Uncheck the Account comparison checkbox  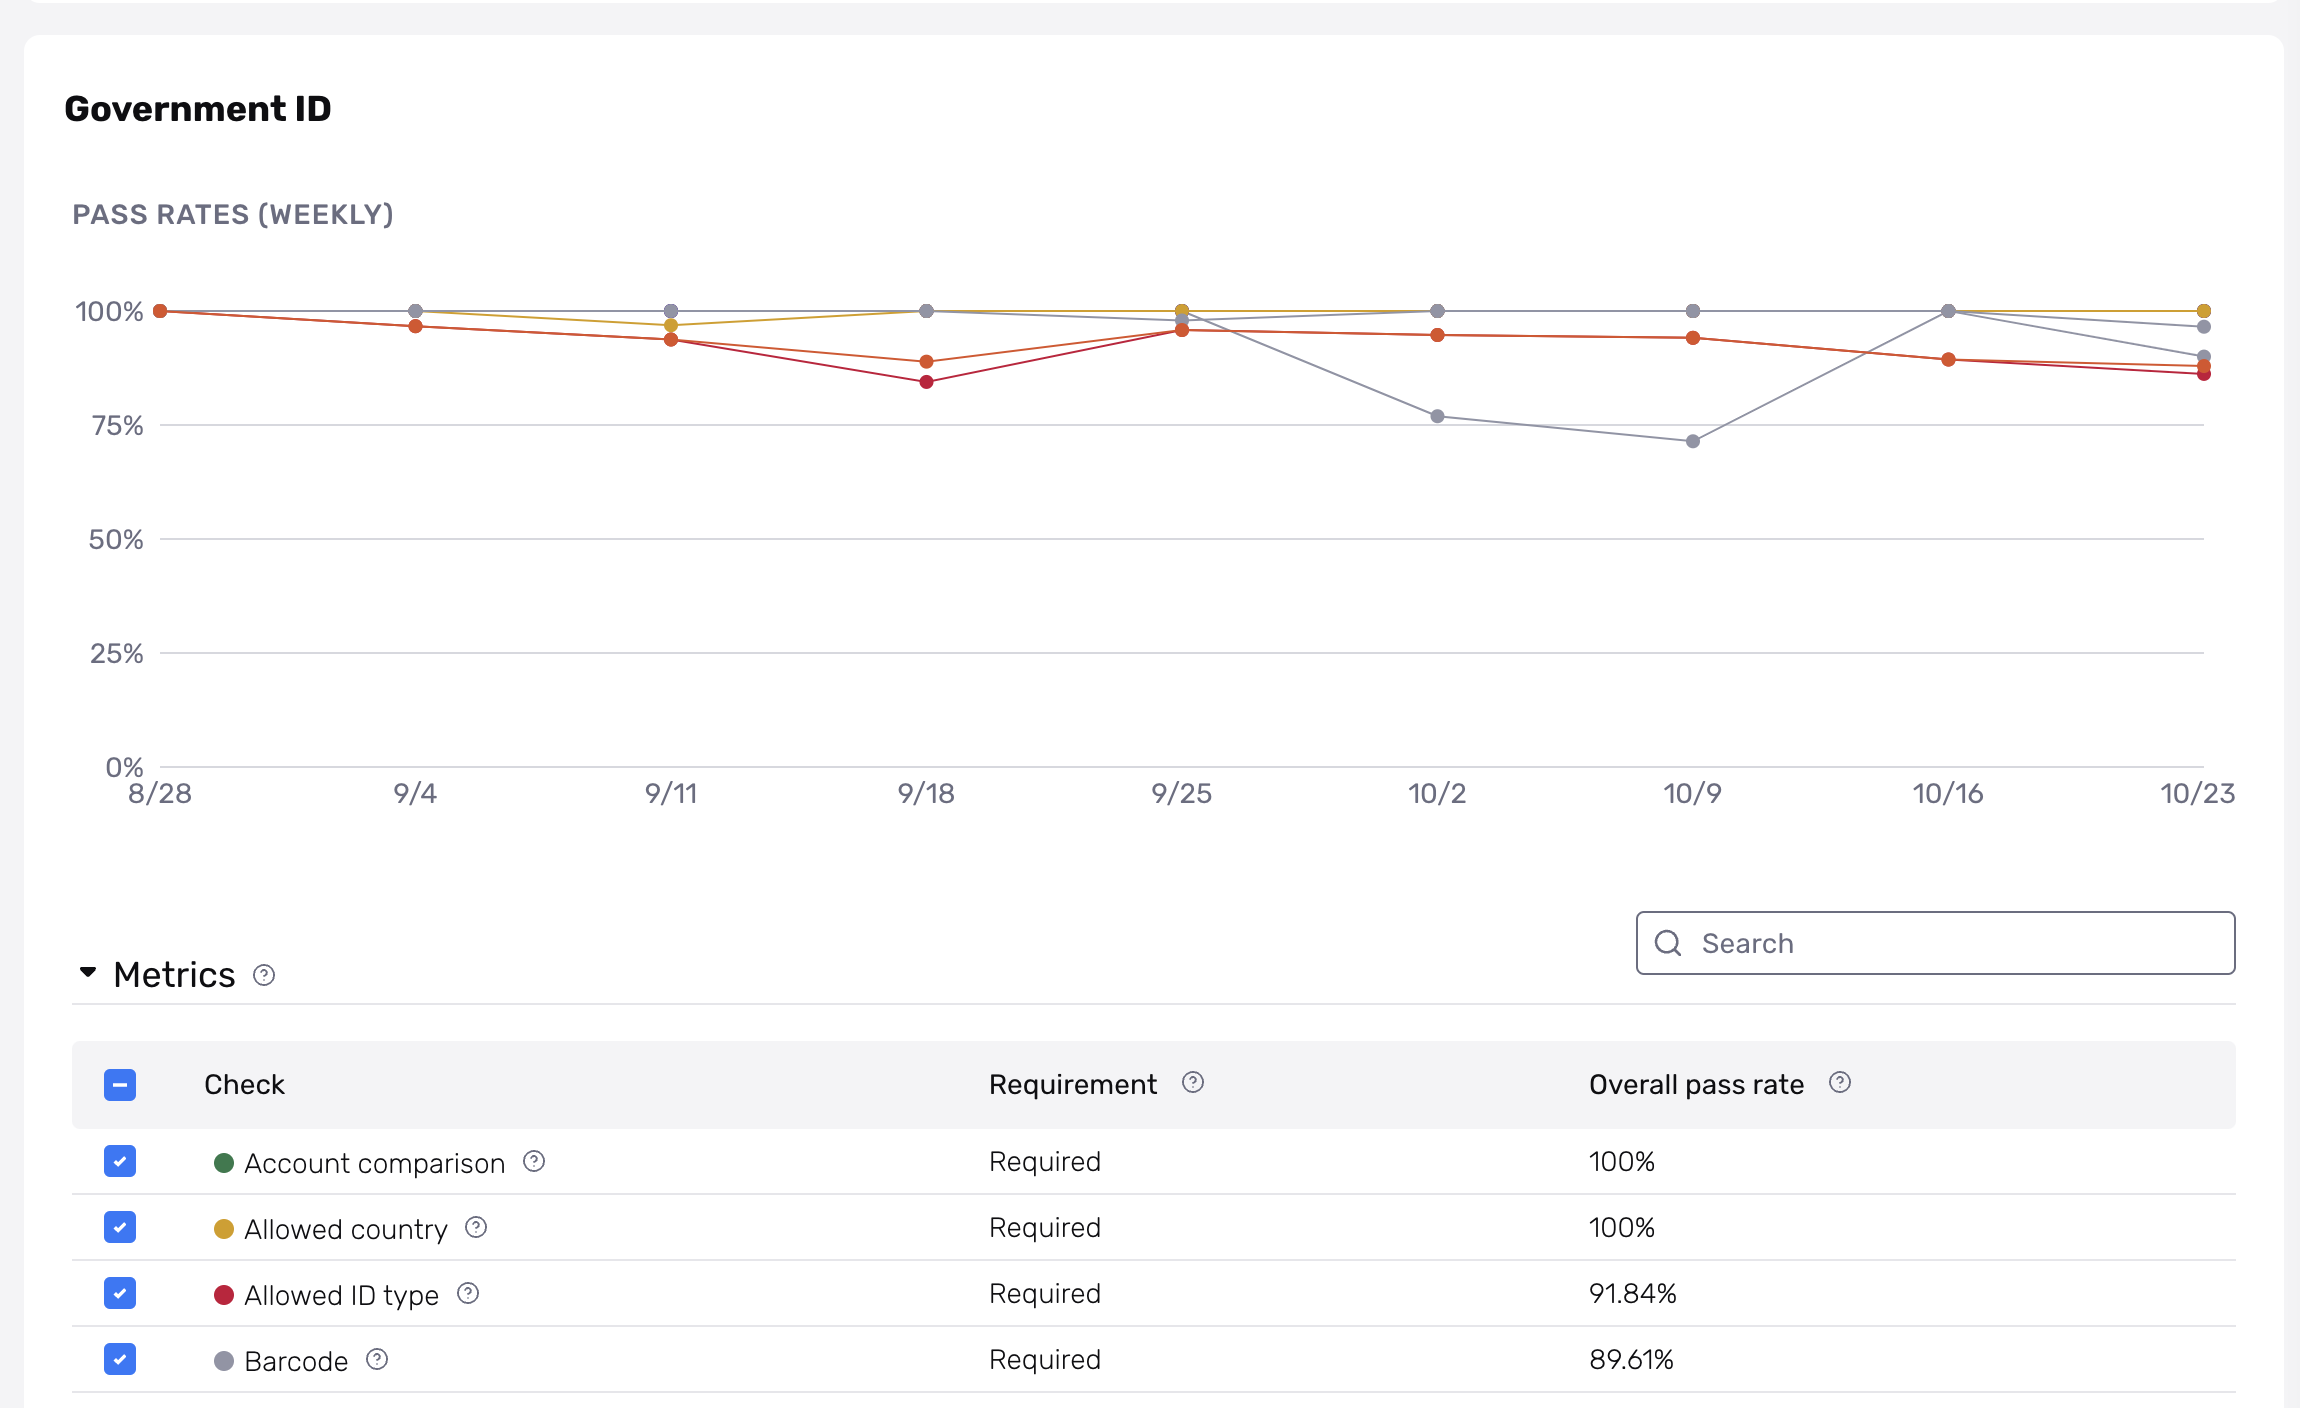(120, 1161)
